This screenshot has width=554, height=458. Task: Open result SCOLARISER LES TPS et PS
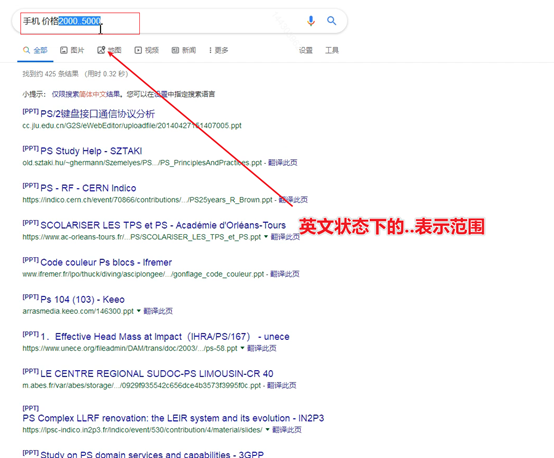coord(163,225)
